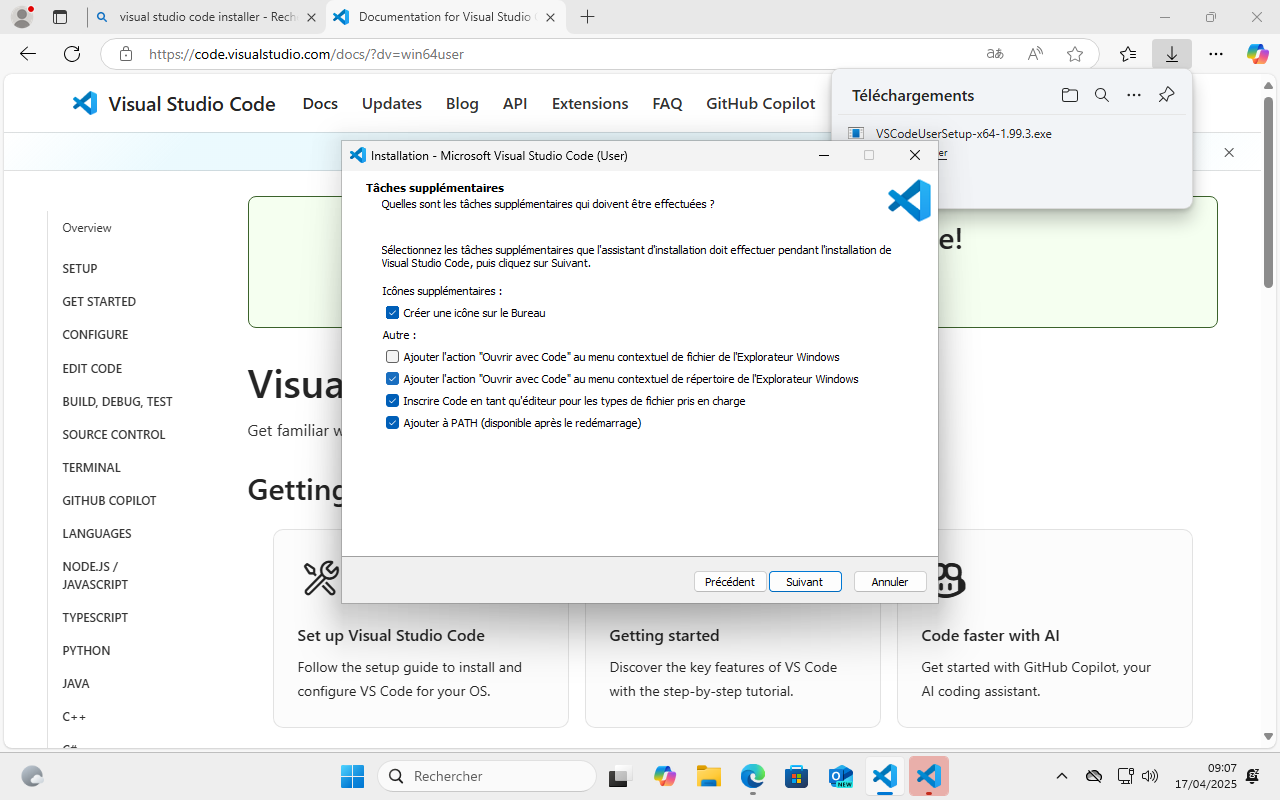Switch to "visual studio code installer" tab
1280x800 pixels.
[207, 17]
